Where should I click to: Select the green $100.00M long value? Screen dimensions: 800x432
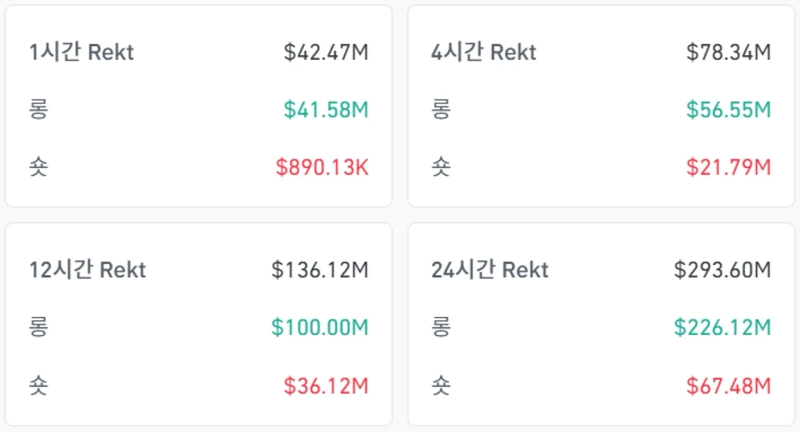coord(320,327)
